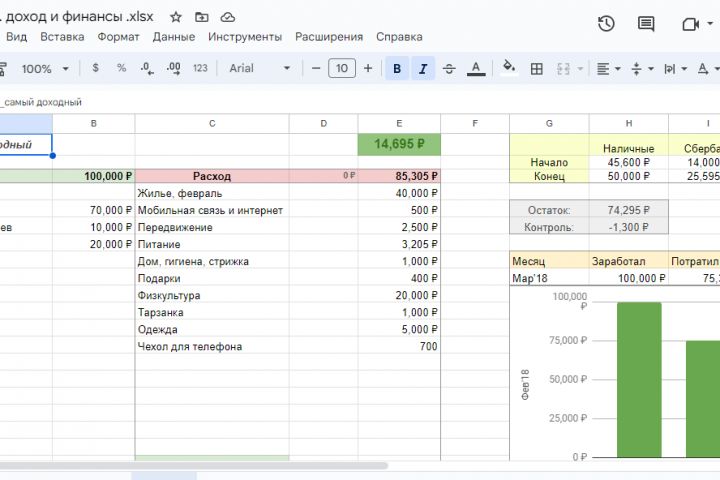The height and width of the screenshot is (480, 720).
Task: Select the Остаток value 74,295 ₽
Action: [629, 210]
